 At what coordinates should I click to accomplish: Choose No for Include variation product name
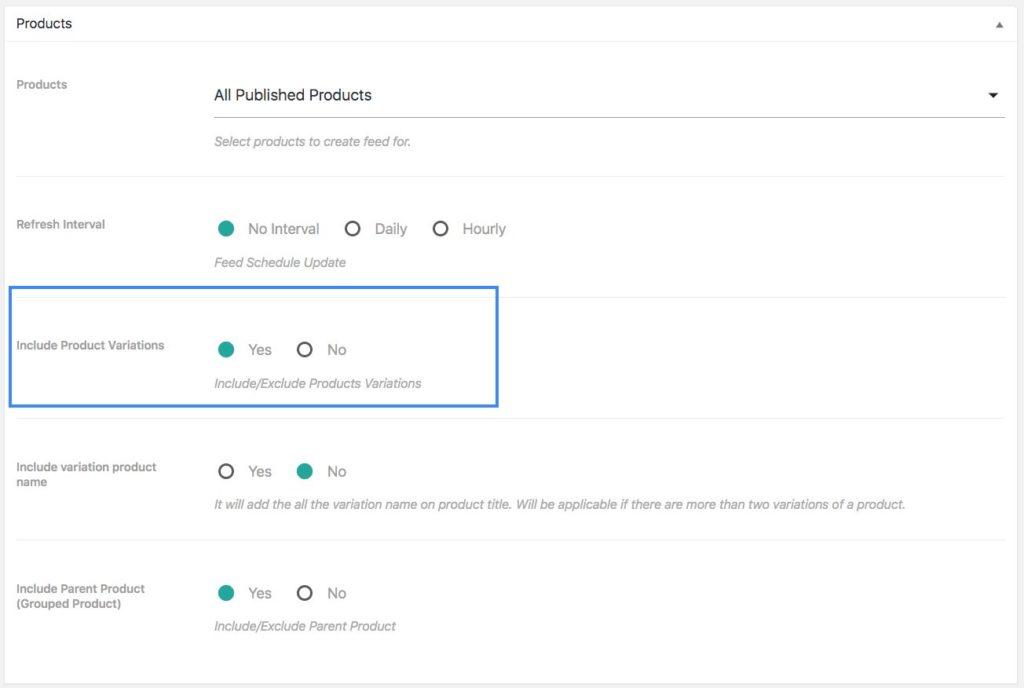[304, 471]
